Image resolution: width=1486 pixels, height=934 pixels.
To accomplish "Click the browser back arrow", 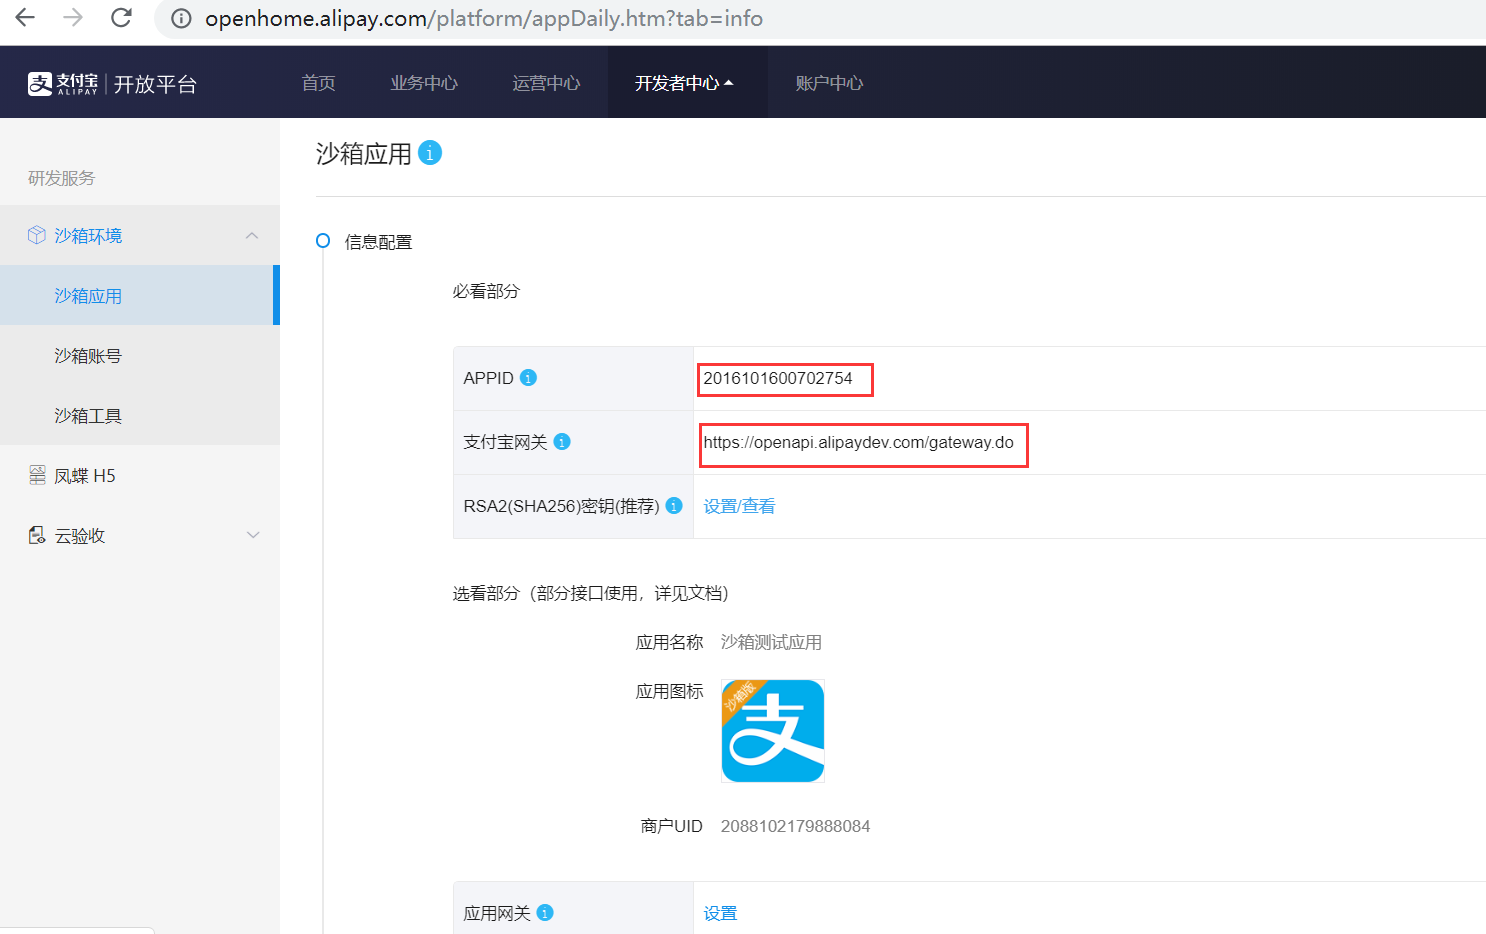I will (25, 17).
